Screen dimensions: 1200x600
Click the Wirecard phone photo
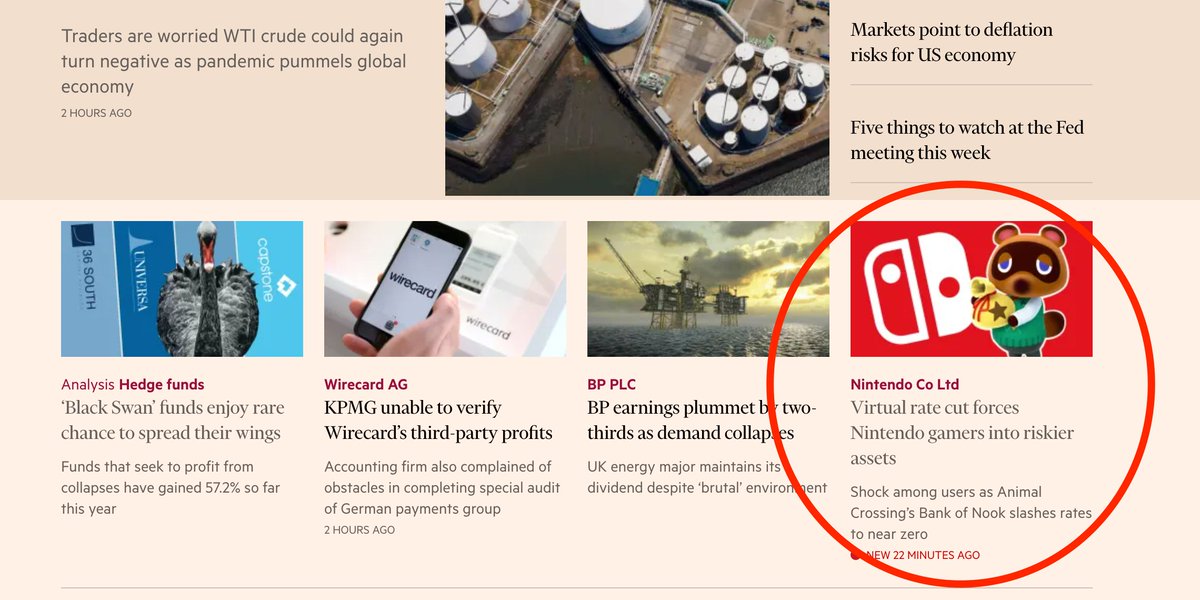[x=445, y=289]
